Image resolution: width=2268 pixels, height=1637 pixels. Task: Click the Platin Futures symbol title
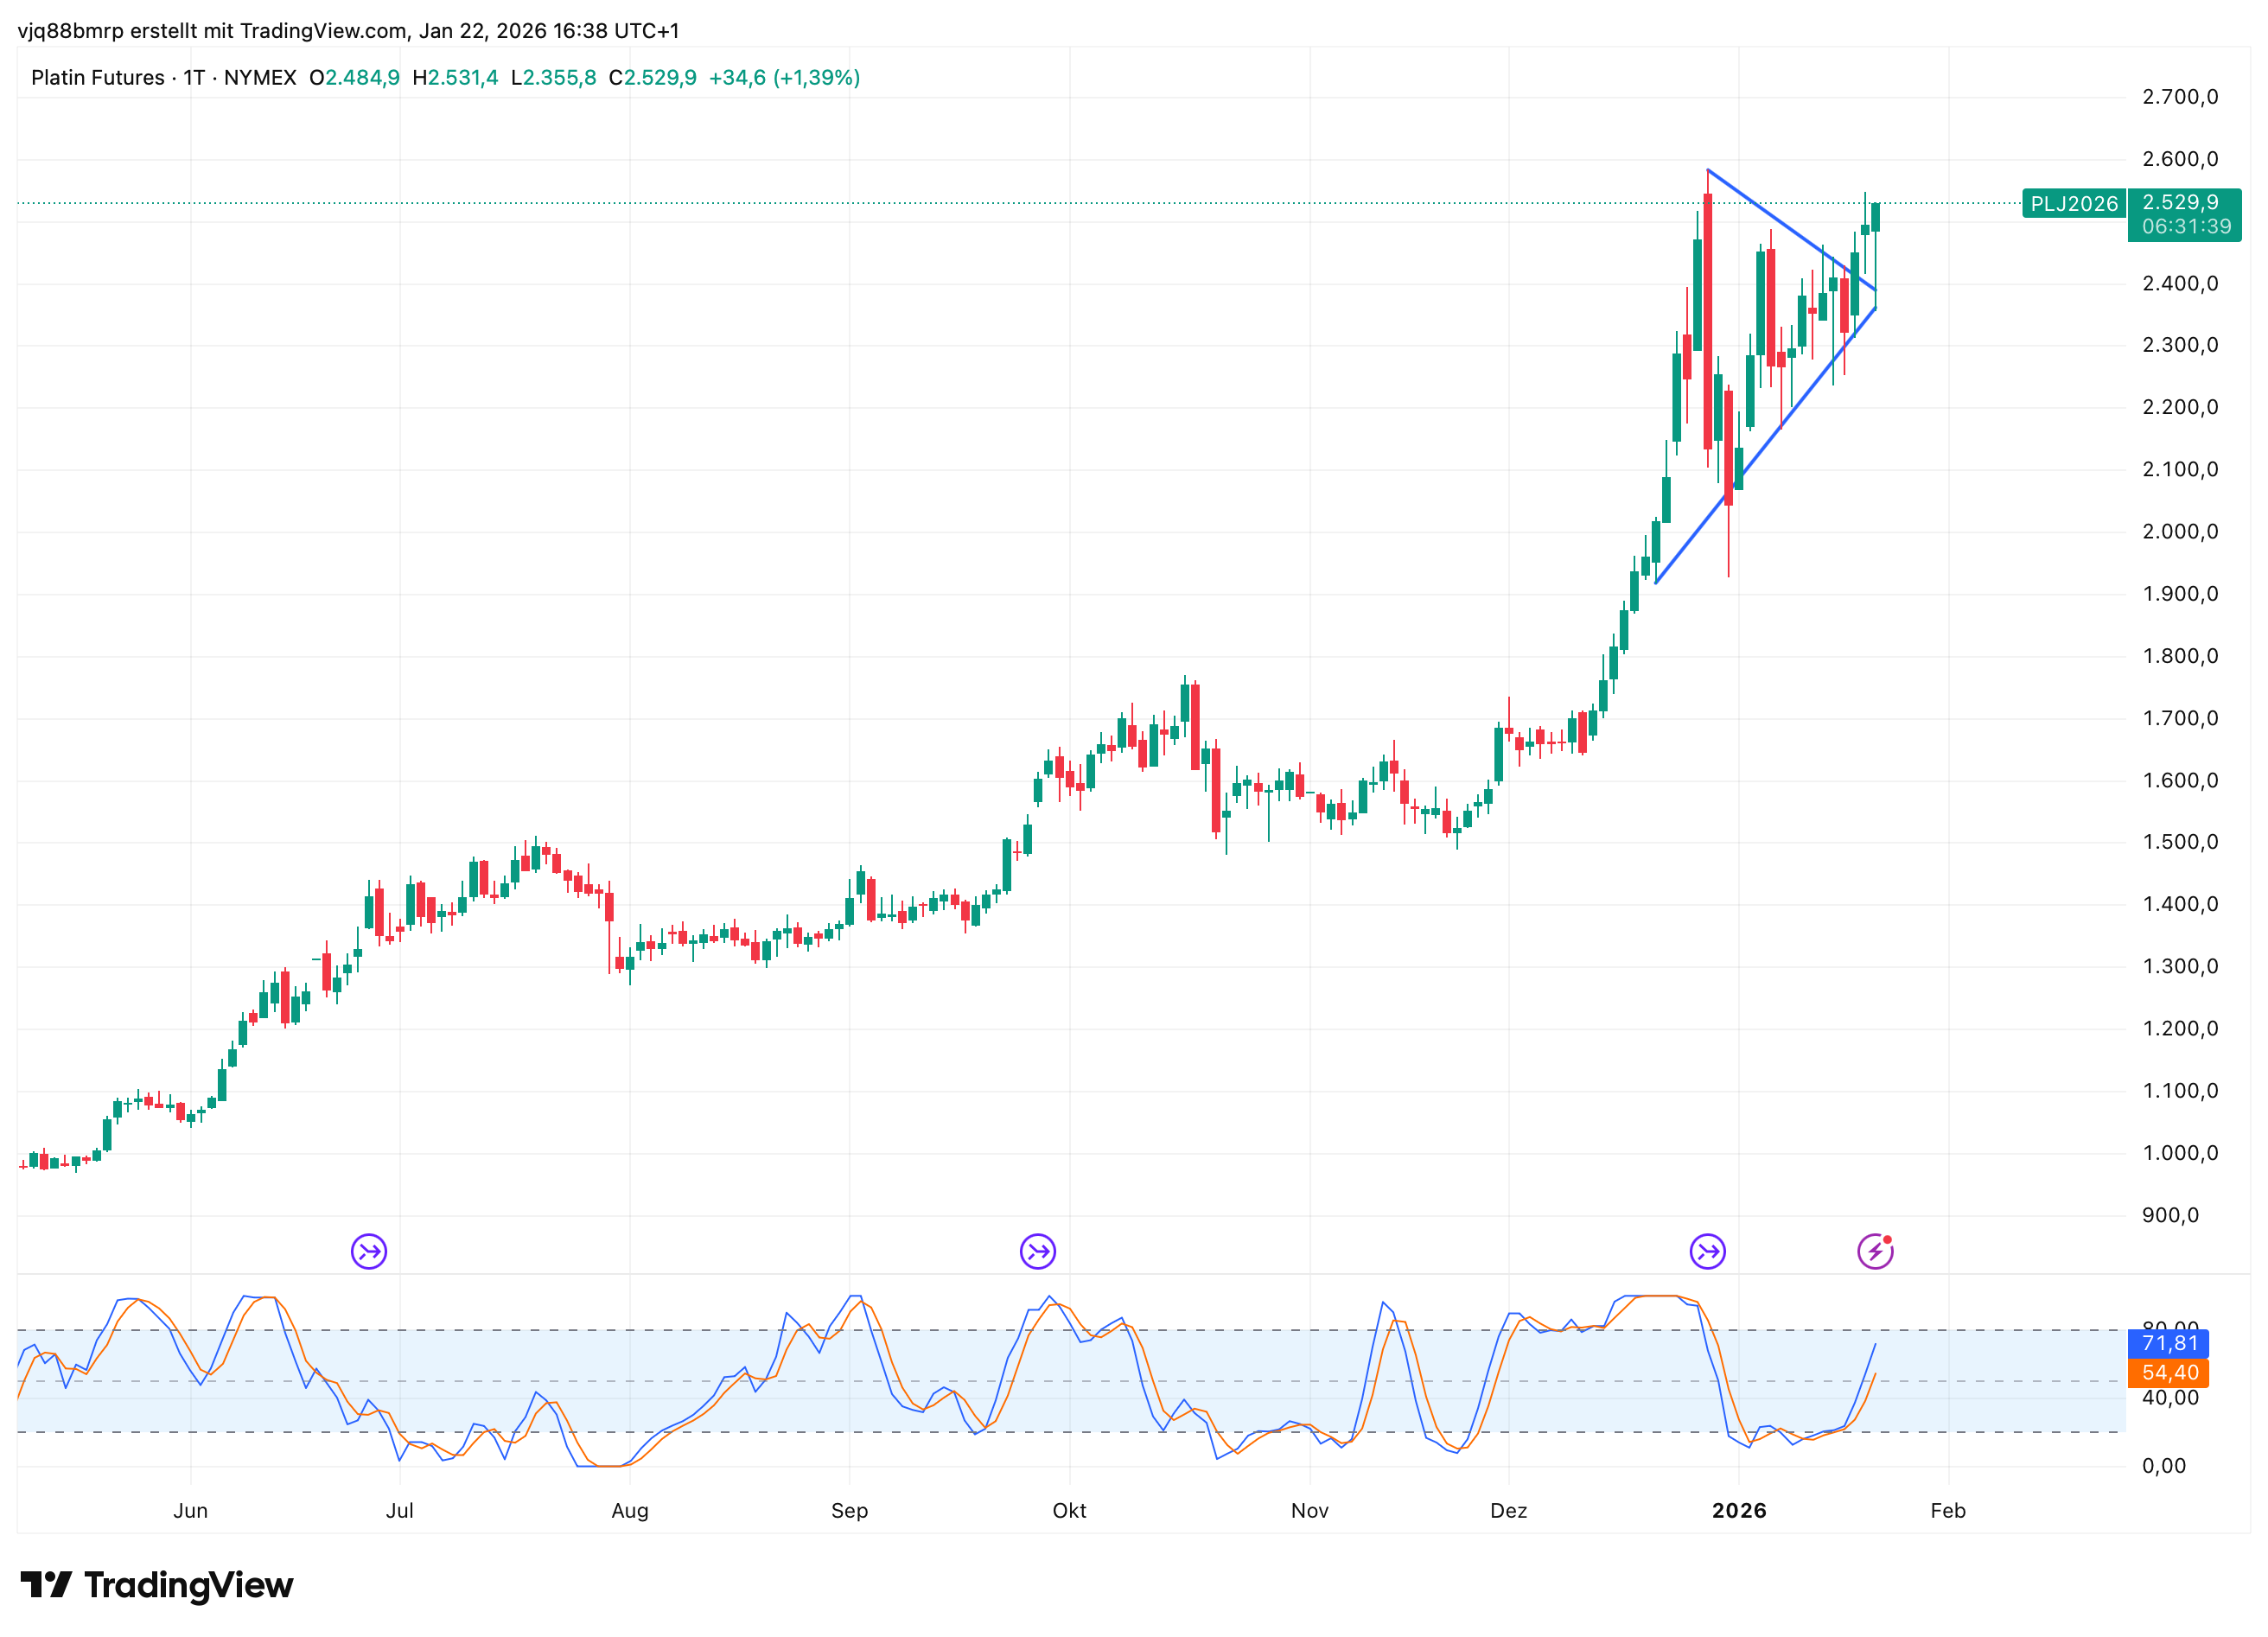point(98,78)
